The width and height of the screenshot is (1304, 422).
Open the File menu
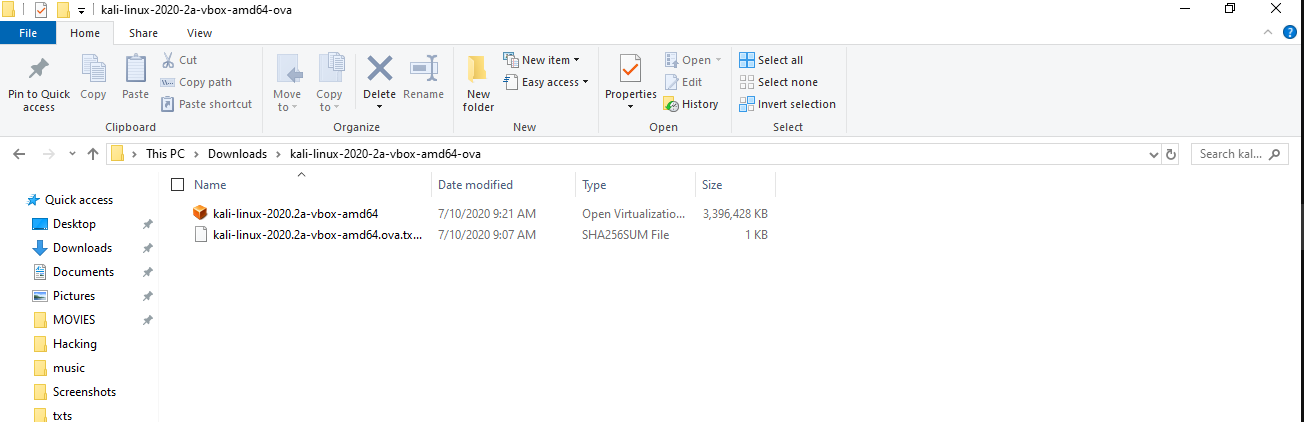click(x=29, y=33)
